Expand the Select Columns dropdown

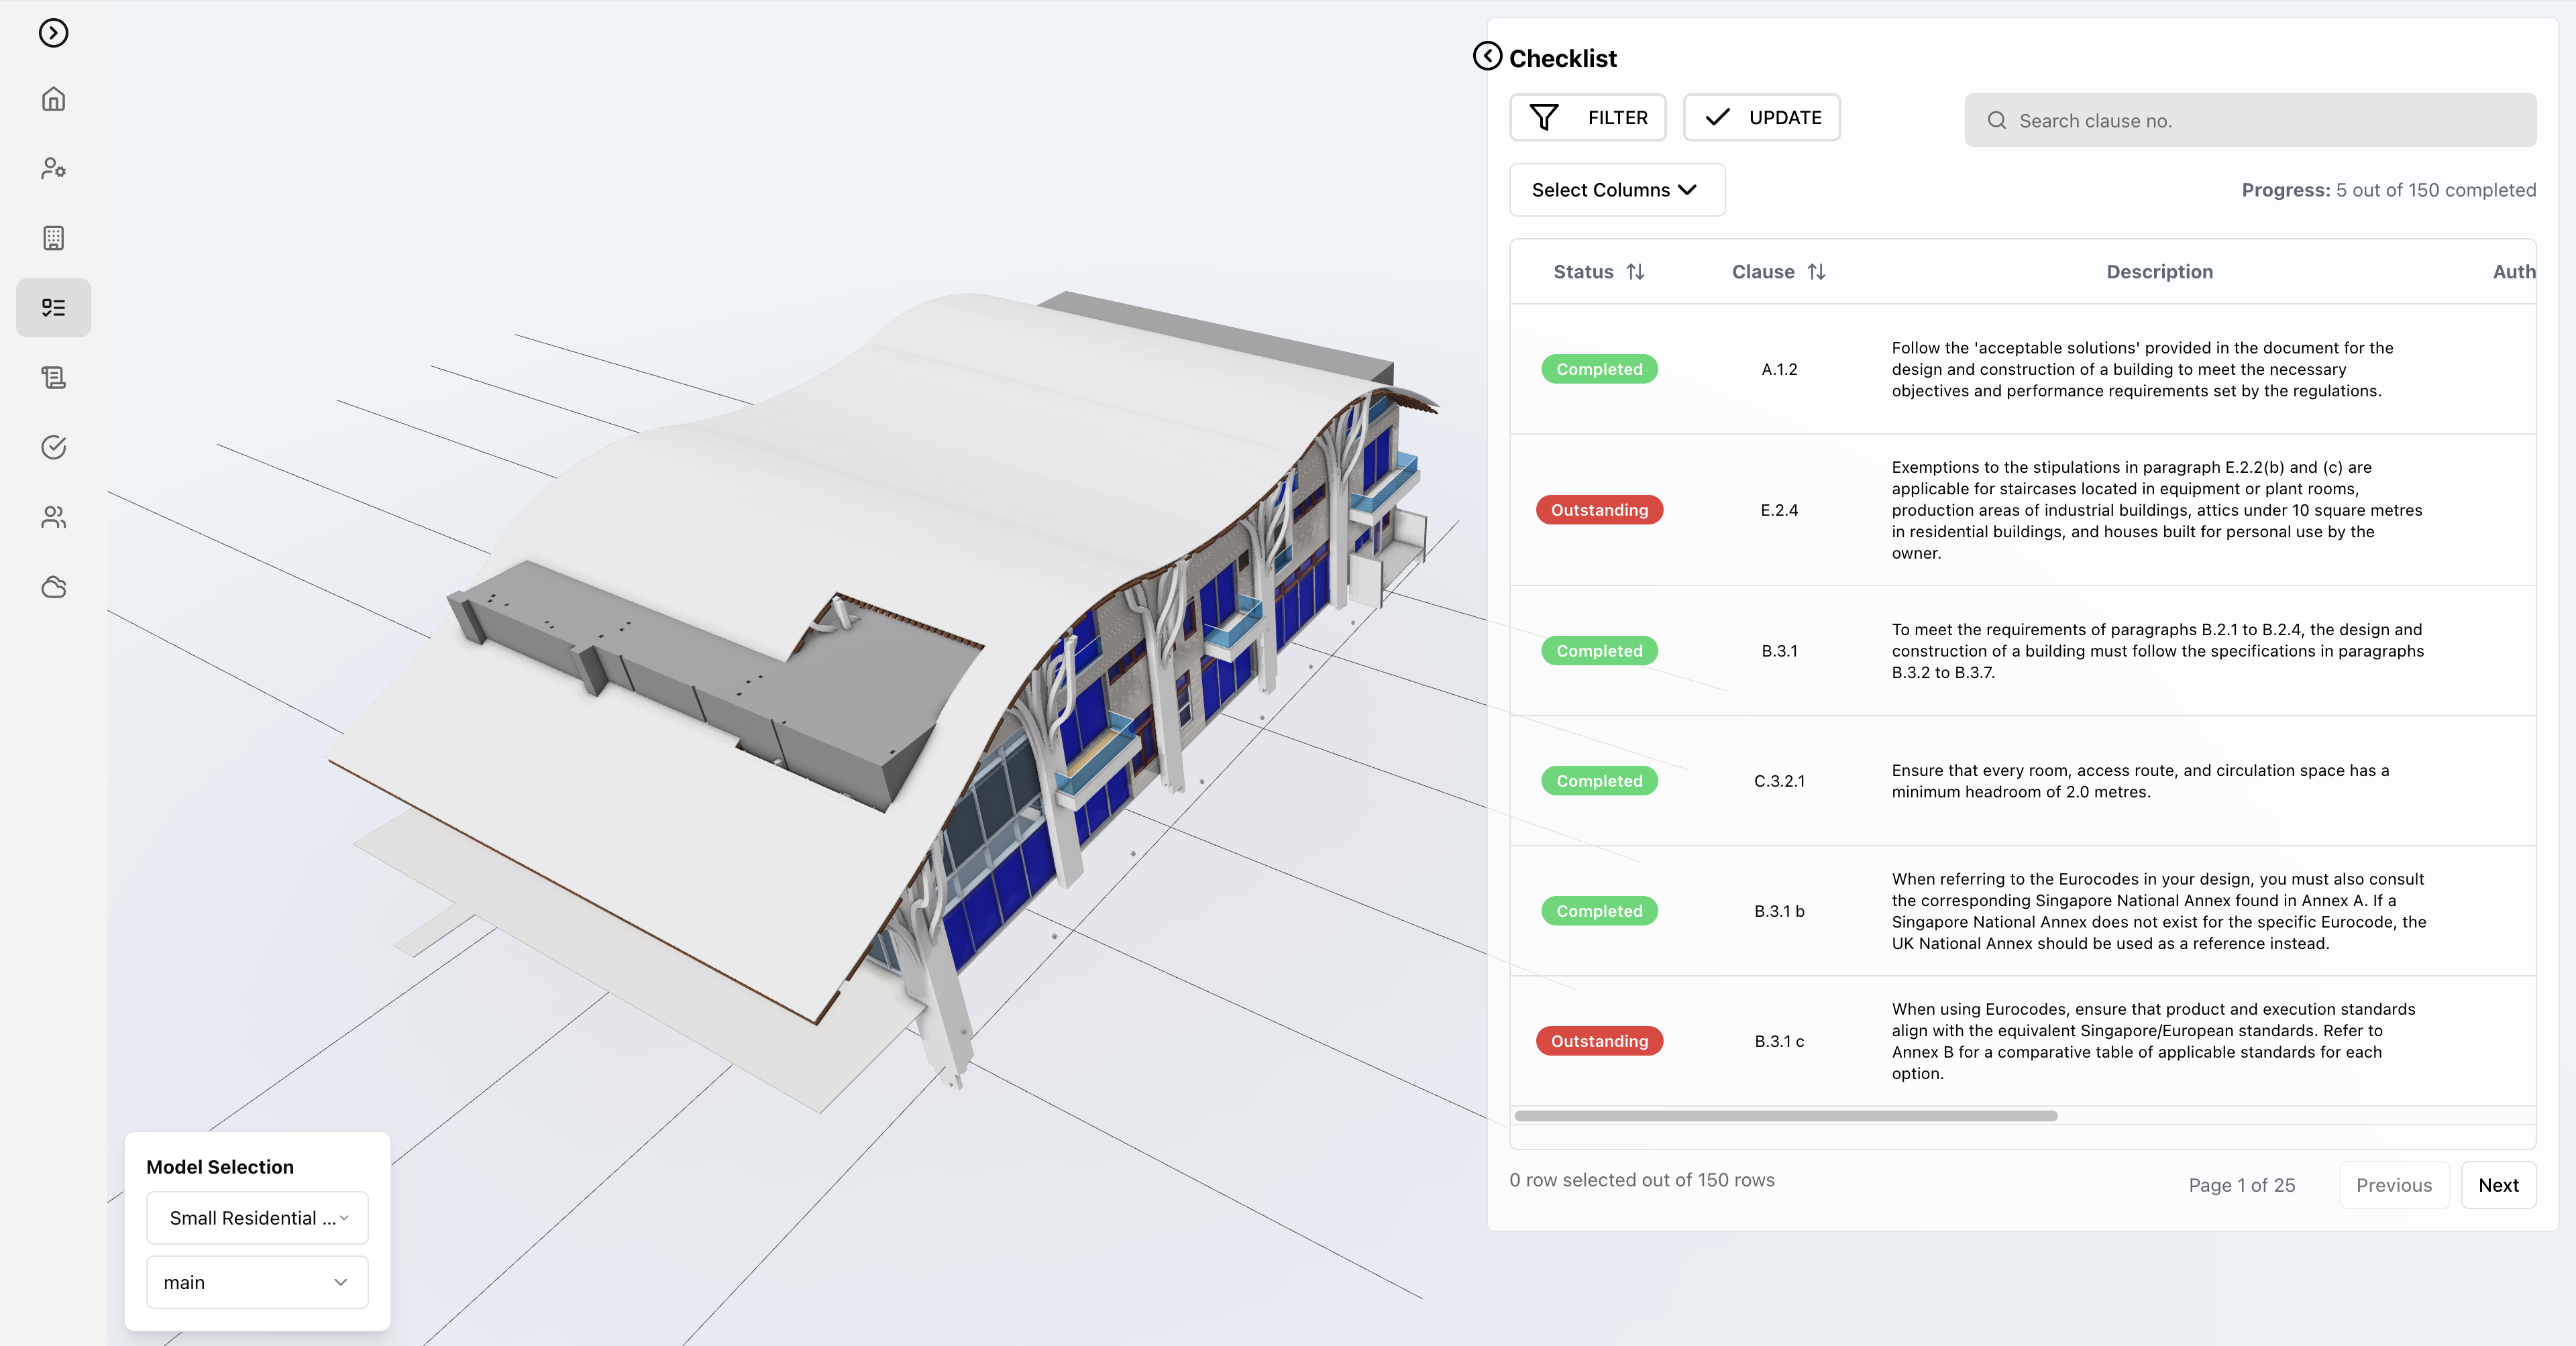tap(1616, 190)
